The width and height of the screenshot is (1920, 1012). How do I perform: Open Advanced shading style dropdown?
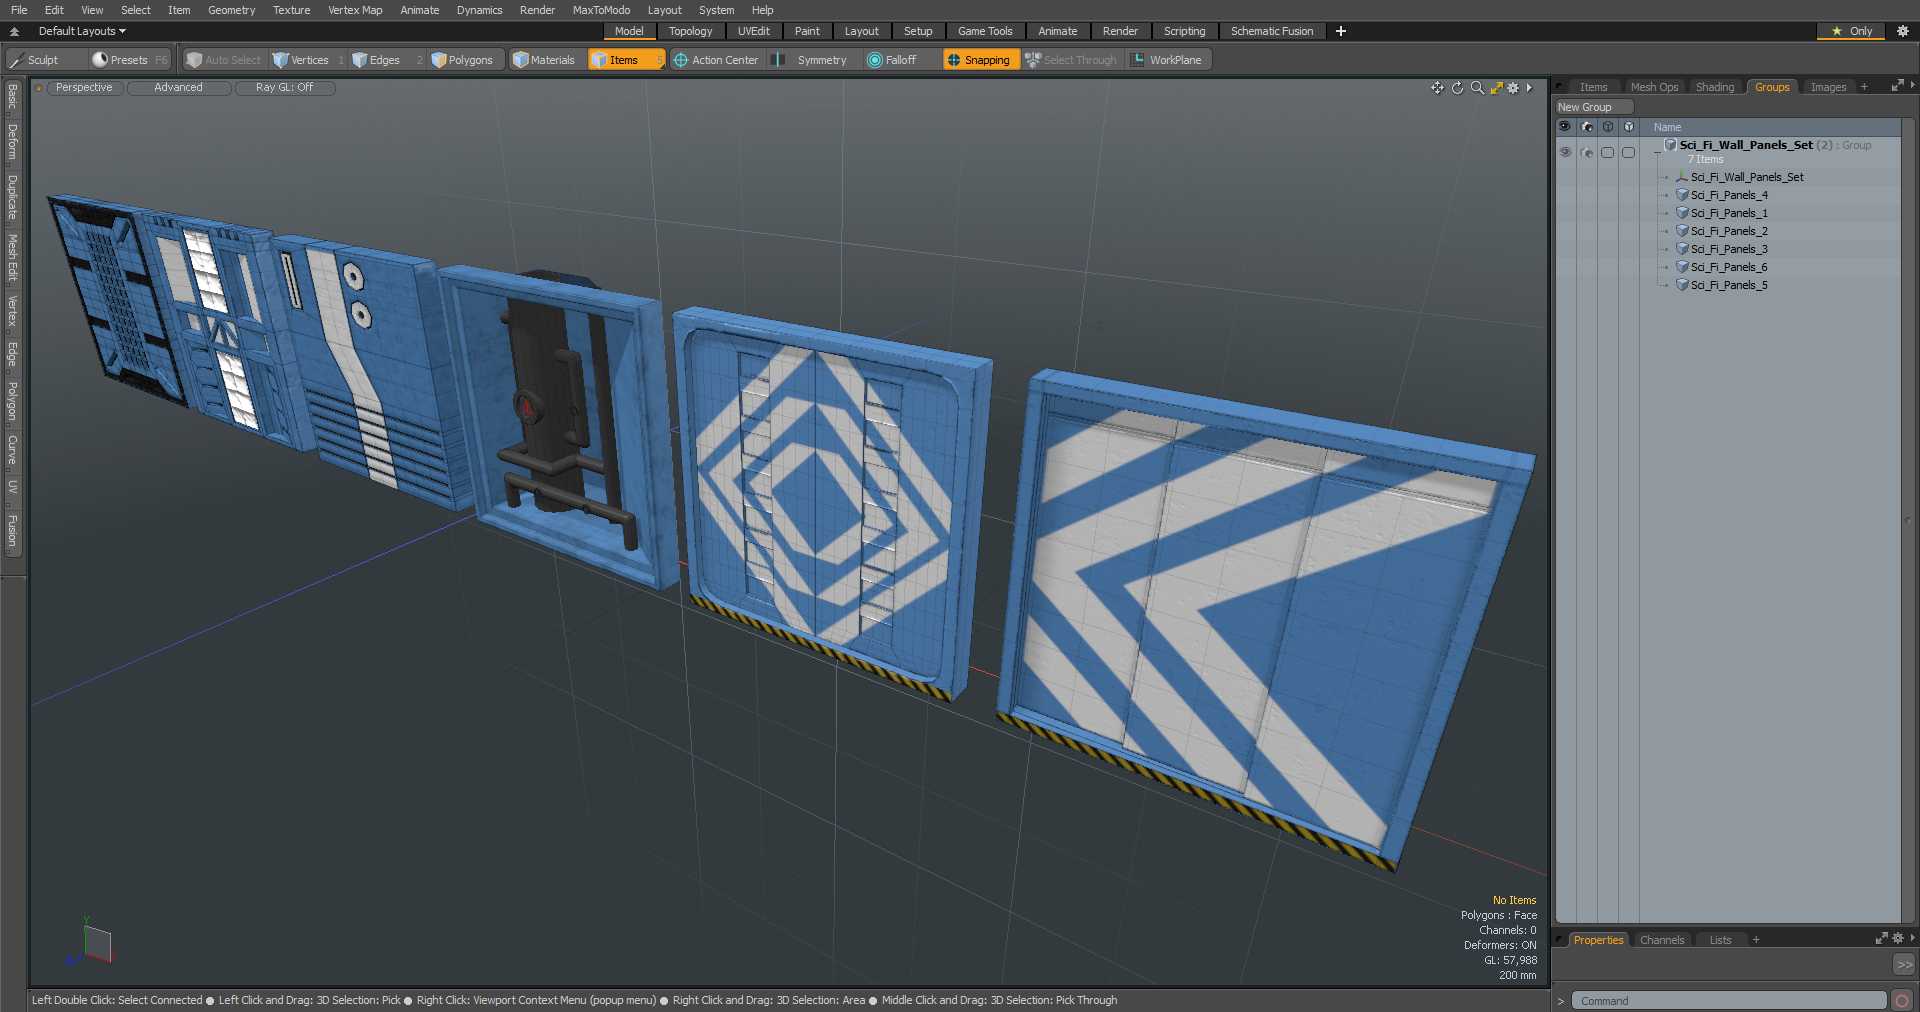pyautogui.click(x=179, y=88)
